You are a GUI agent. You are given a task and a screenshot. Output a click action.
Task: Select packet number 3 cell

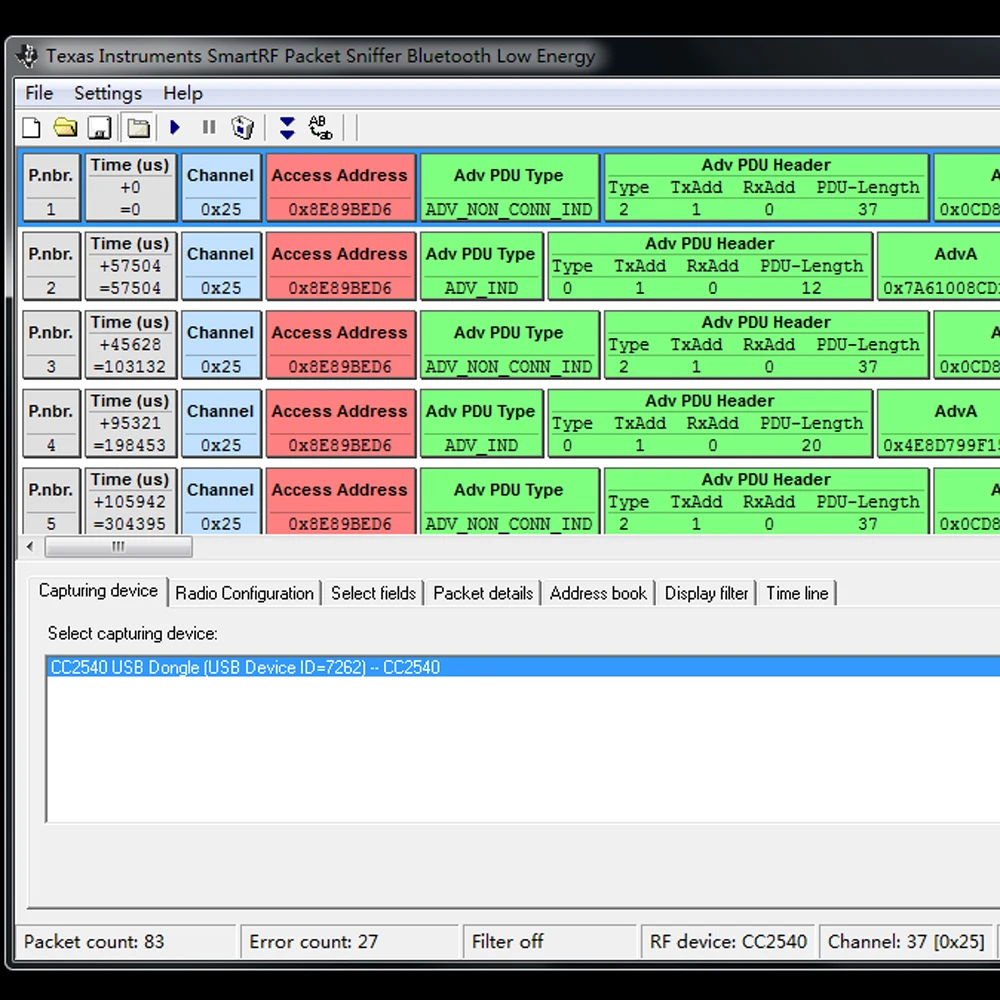(x=51, y=344)
